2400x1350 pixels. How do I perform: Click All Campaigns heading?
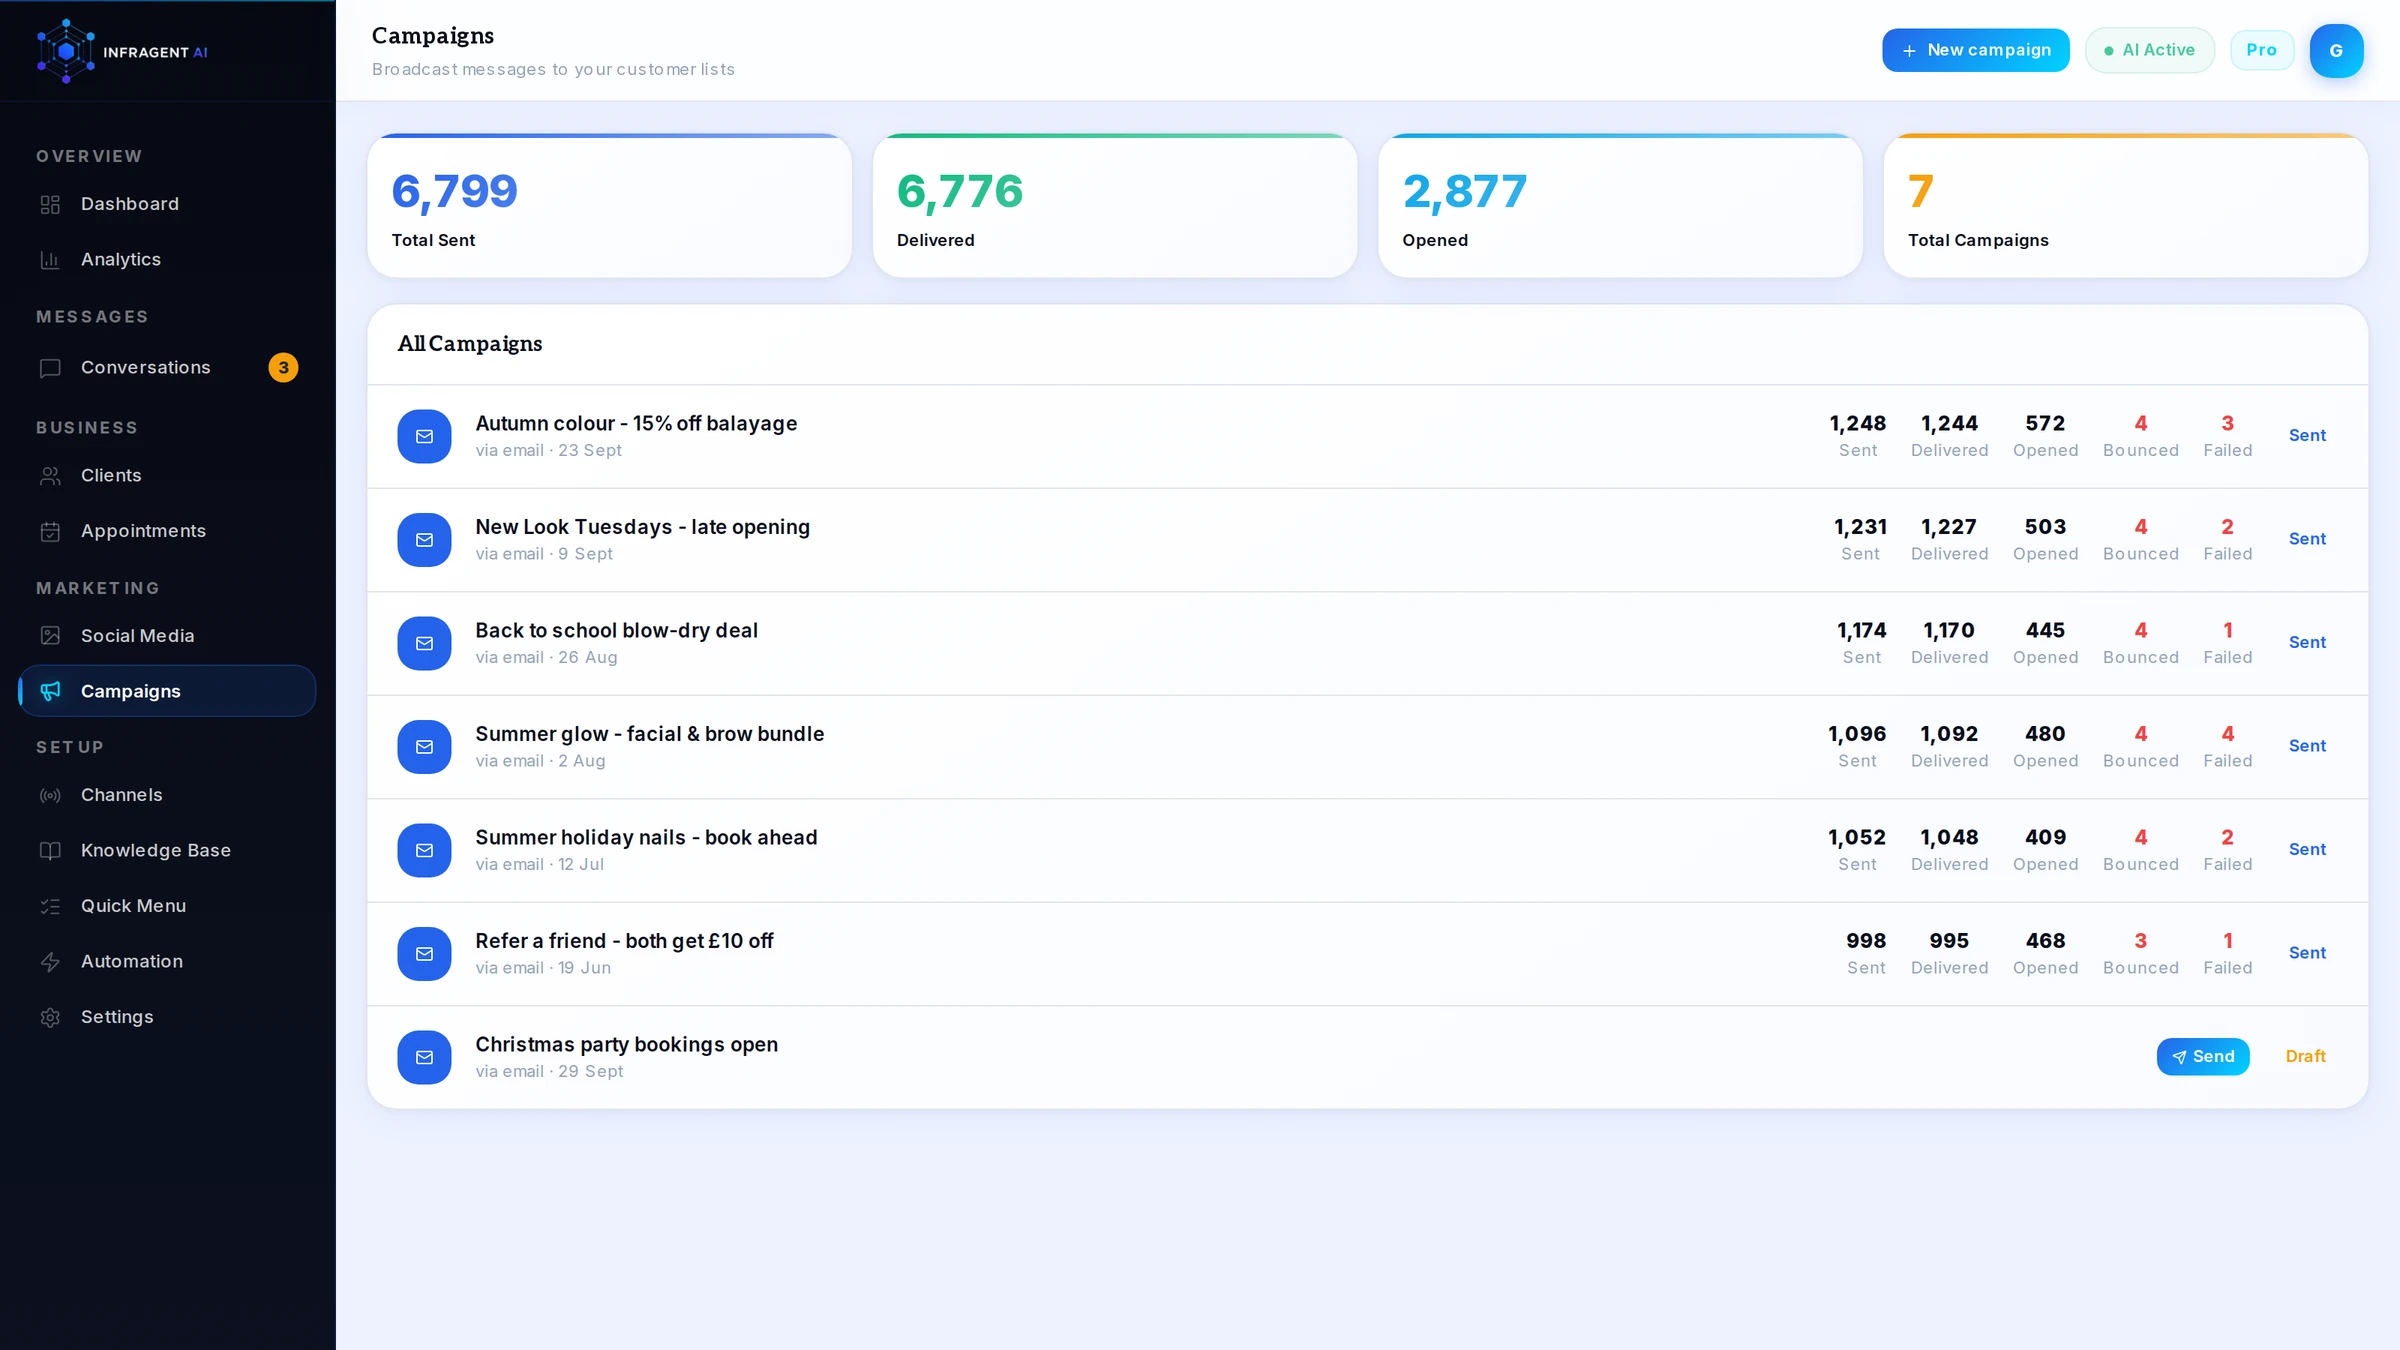click(x=470, y=344)
